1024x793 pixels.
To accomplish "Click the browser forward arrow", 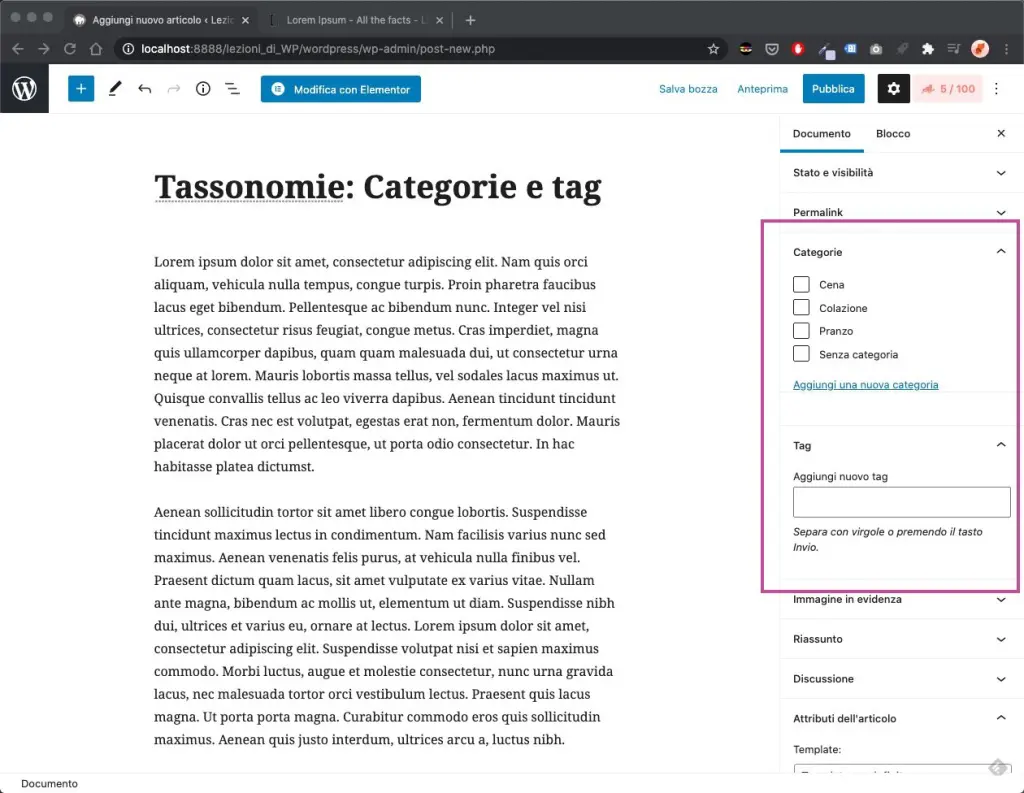I will click(x=43, y=49).
